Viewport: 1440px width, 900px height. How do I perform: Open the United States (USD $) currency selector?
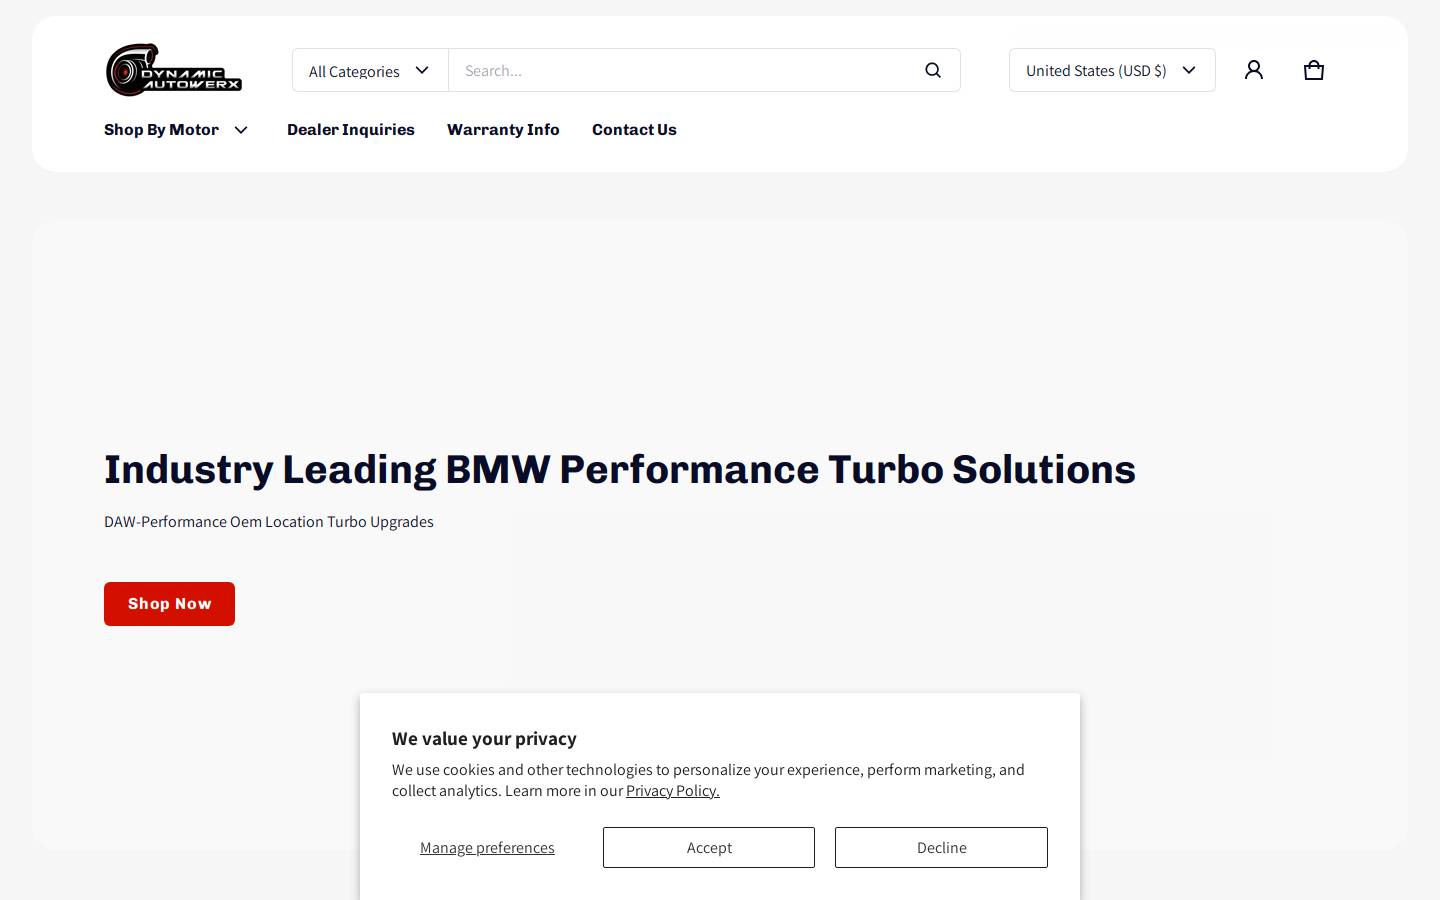pyautogui.click(x=1112, y=70)
